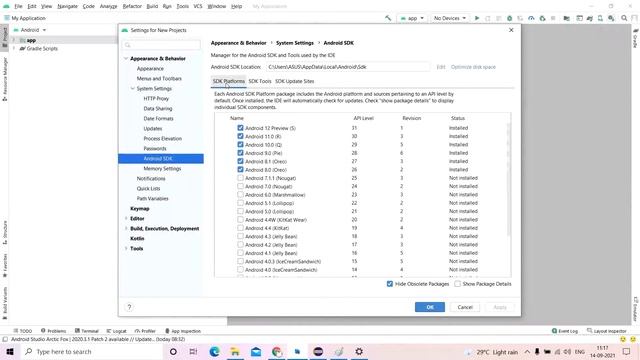Toggle Hide Obsolete Packages checkbox

point(390,284)
